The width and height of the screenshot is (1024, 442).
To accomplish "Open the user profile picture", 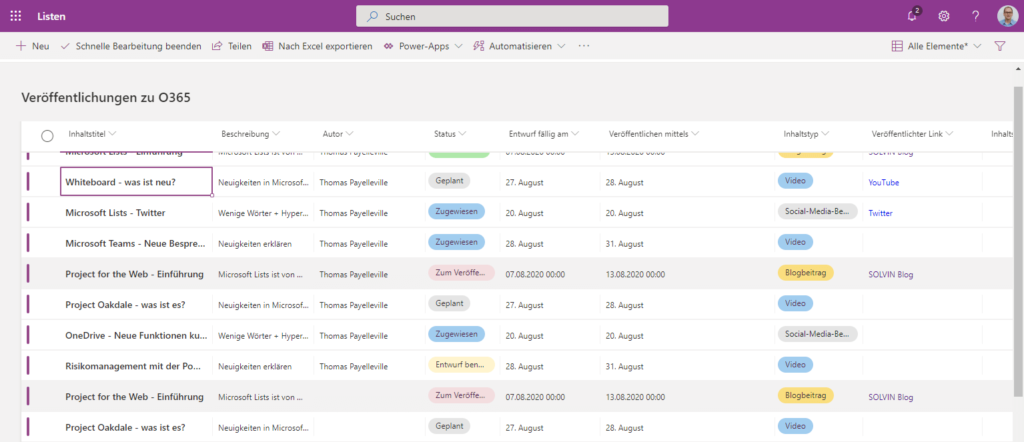I will point(1007,16).
